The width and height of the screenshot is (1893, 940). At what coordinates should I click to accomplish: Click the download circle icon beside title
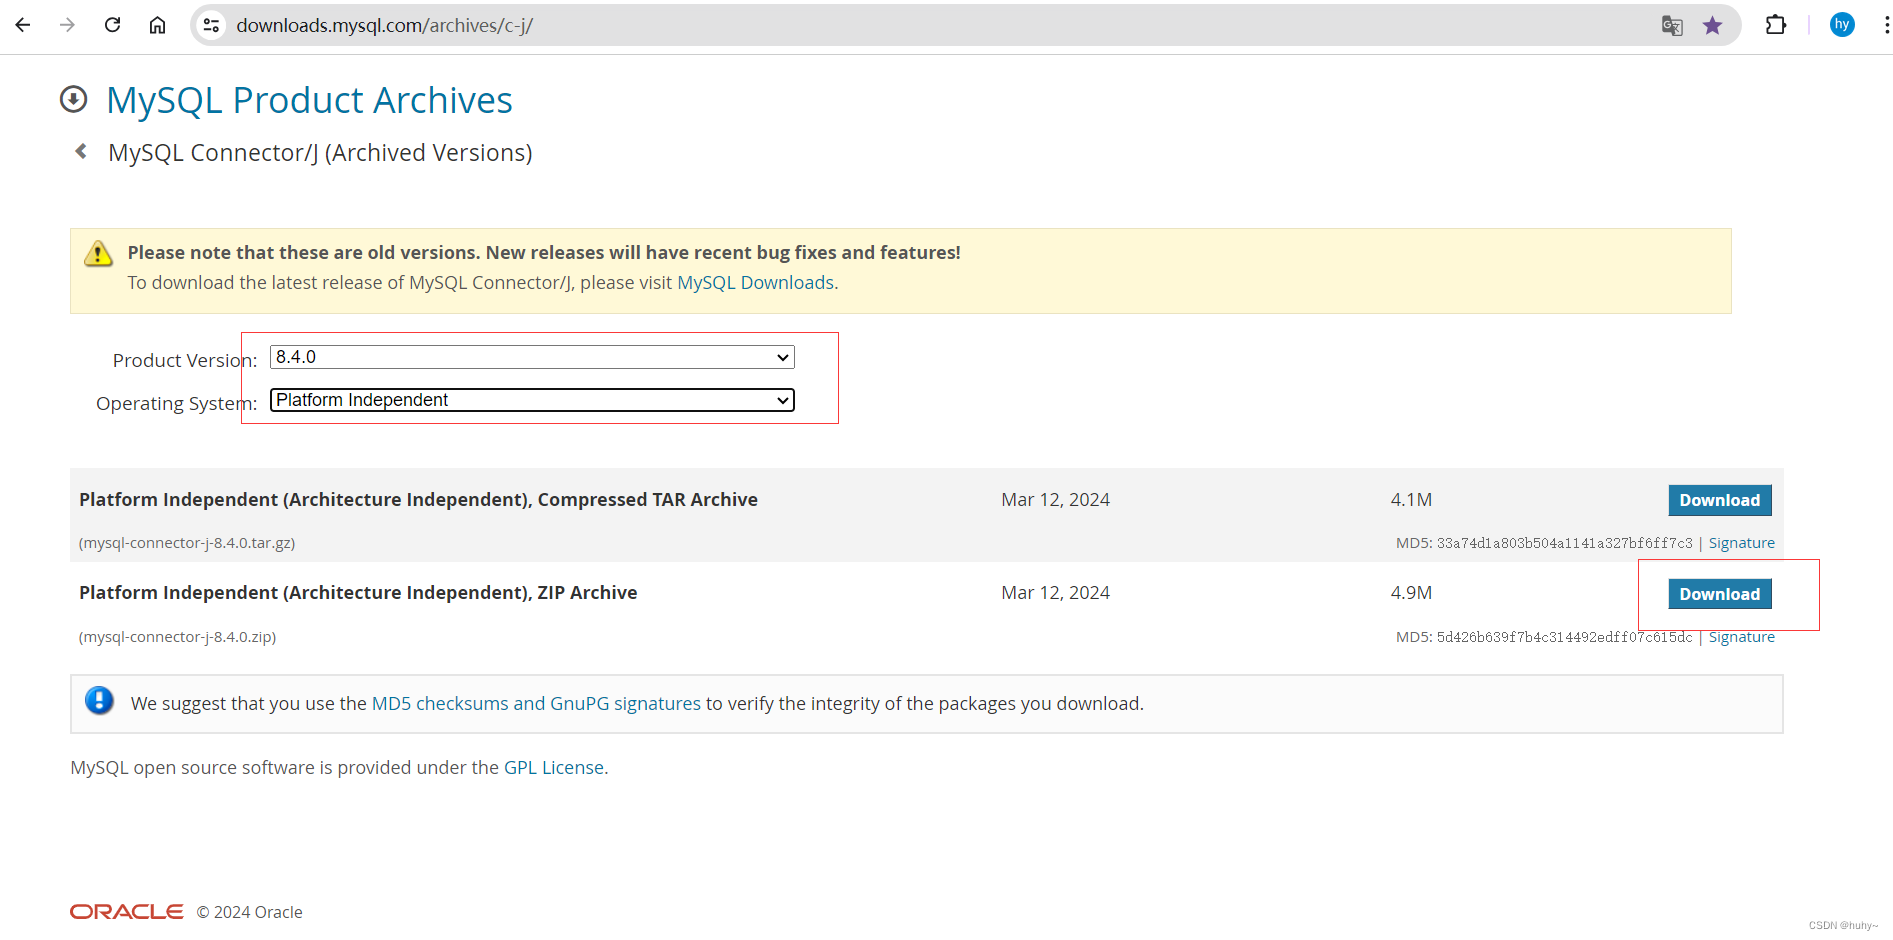(x=73, y=99)
